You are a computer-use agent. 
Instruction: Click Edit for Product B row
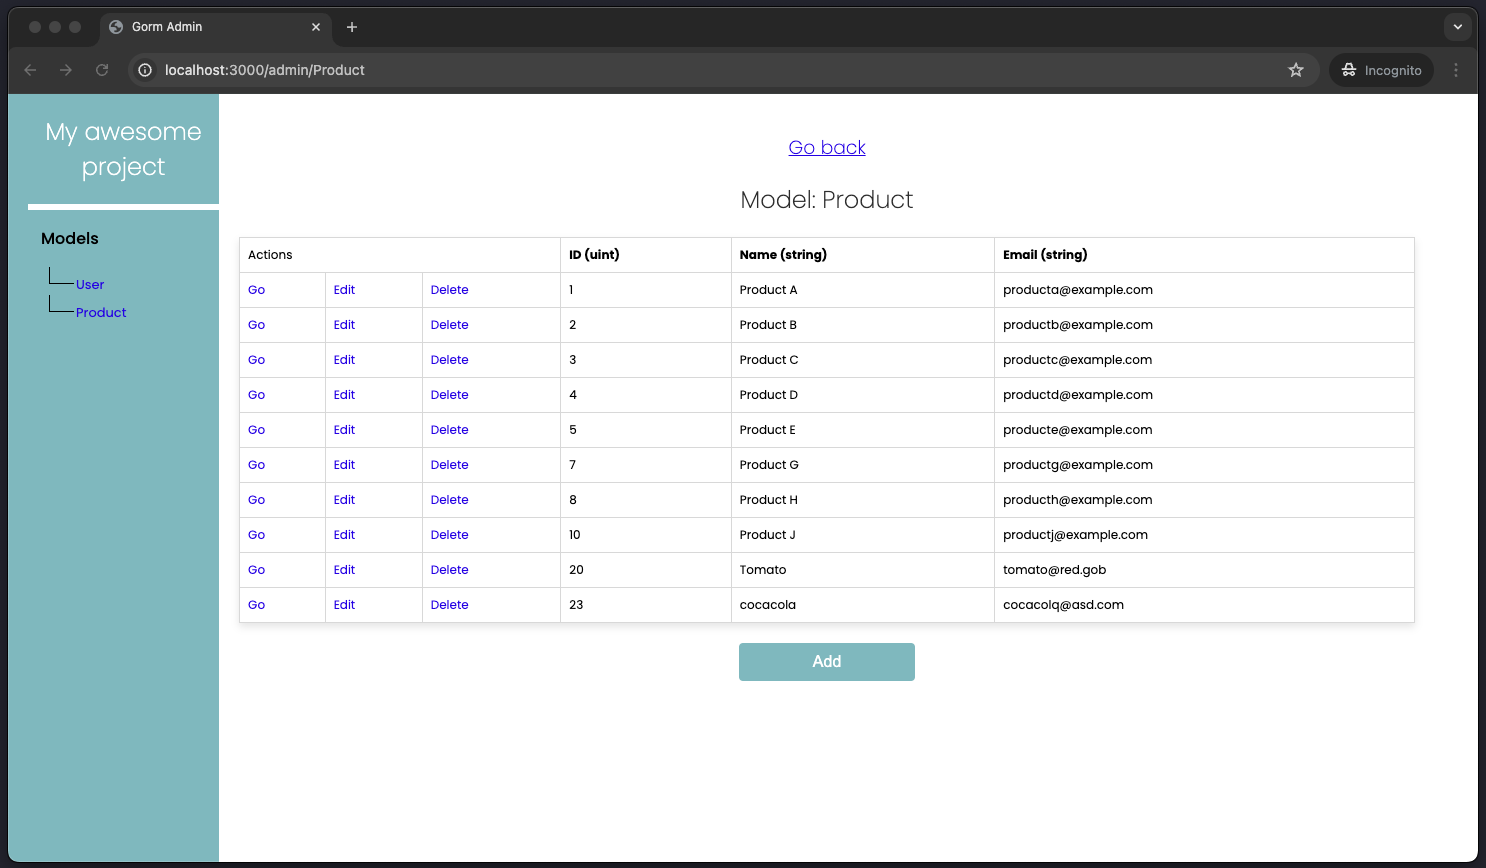[344, 325]
